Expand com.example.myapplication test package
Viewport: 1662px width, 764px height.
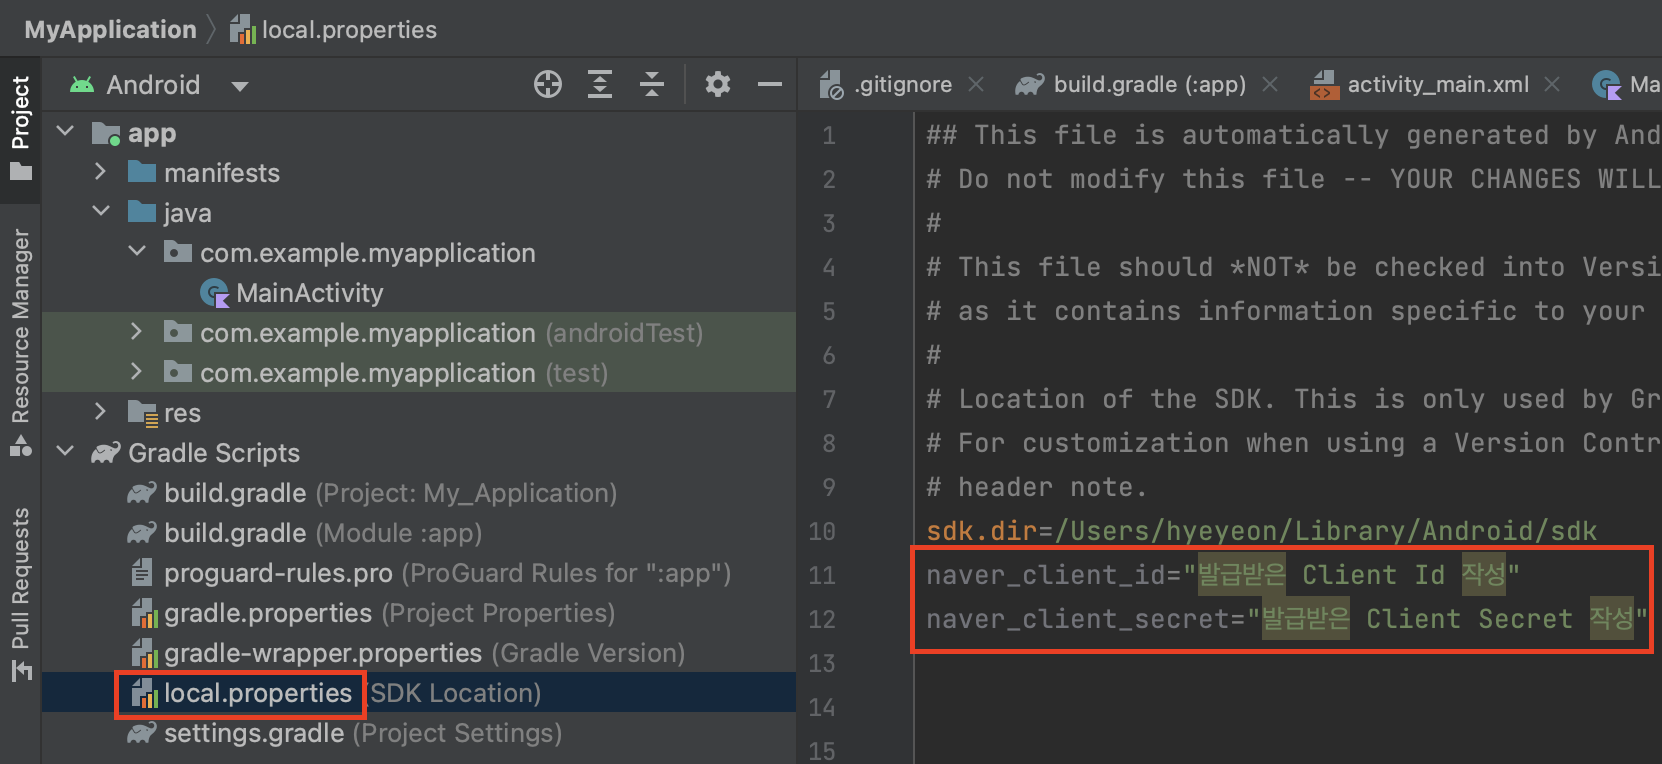click(136, 371)
